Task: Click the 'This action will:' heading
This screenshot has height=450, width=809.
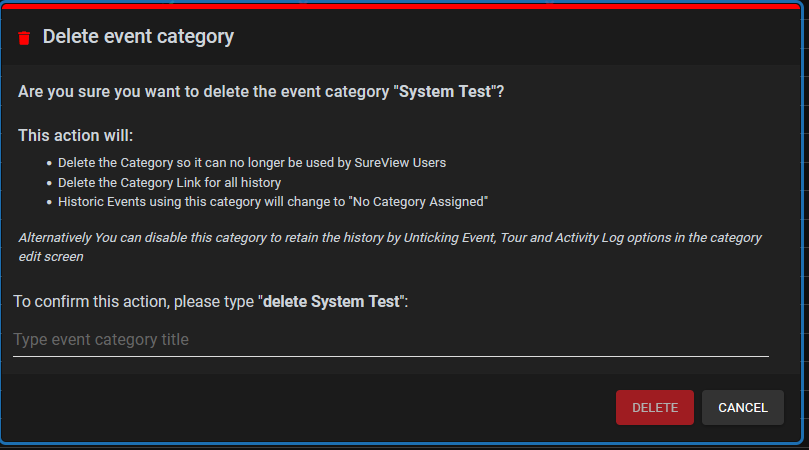Action: pyautogui.click(x=76, y=136)
